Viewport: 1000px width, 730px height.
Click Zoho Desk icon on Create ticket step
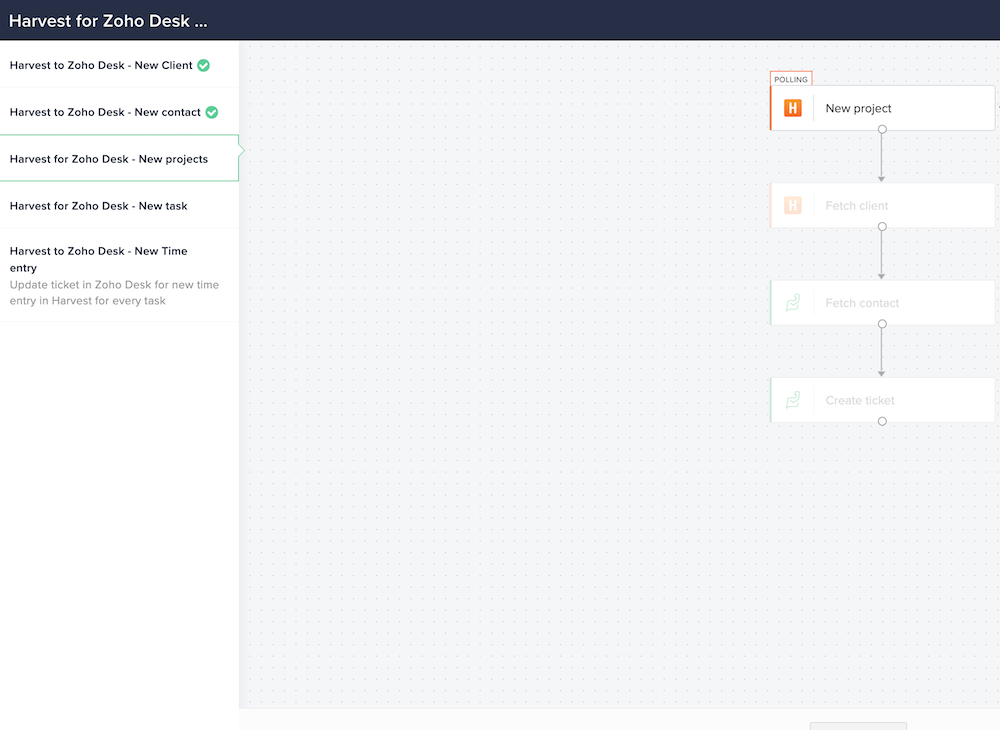(793, 400)
